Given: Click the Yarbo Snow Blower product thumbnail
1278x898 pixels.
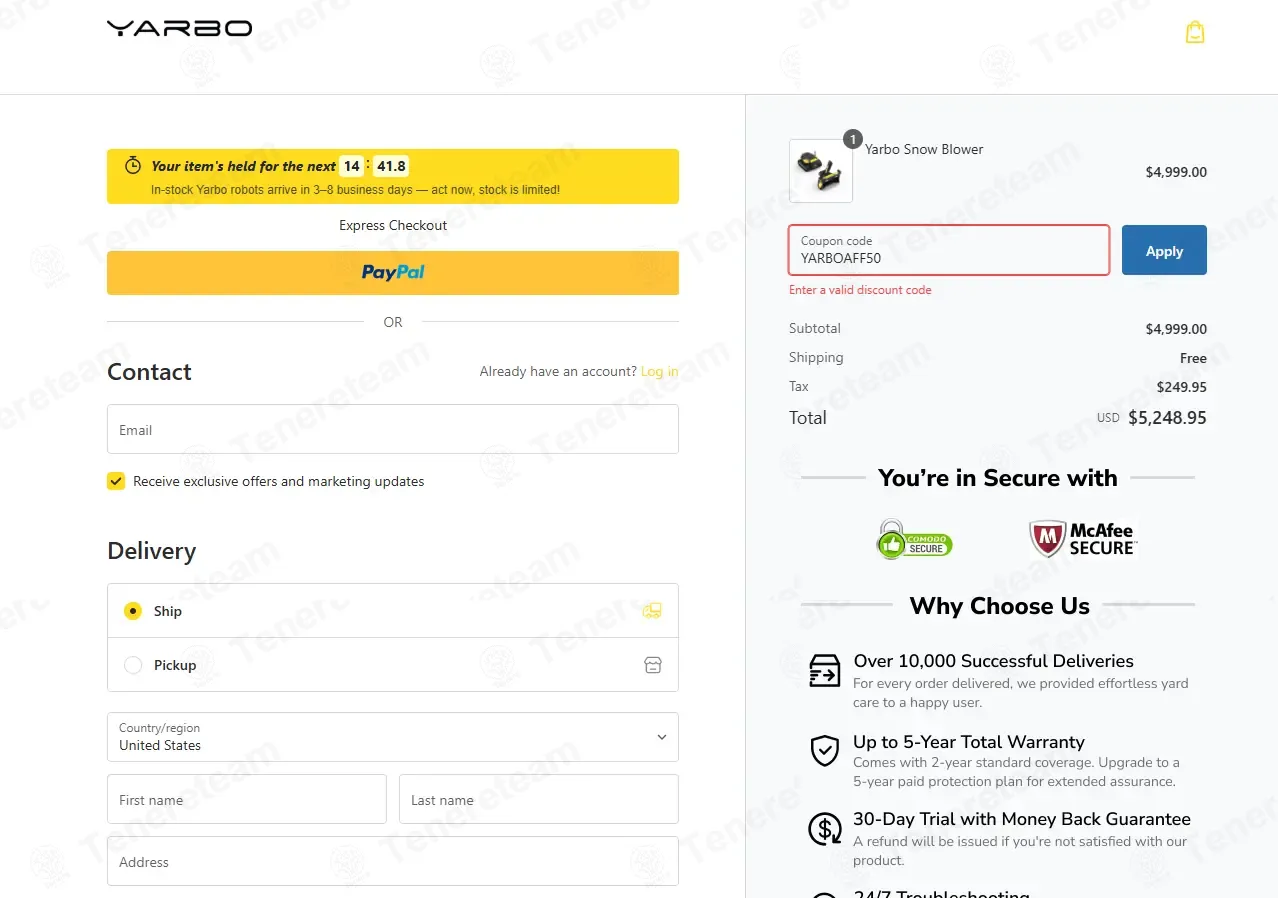Looking at the screenshot, I should (x=821, y=171).
